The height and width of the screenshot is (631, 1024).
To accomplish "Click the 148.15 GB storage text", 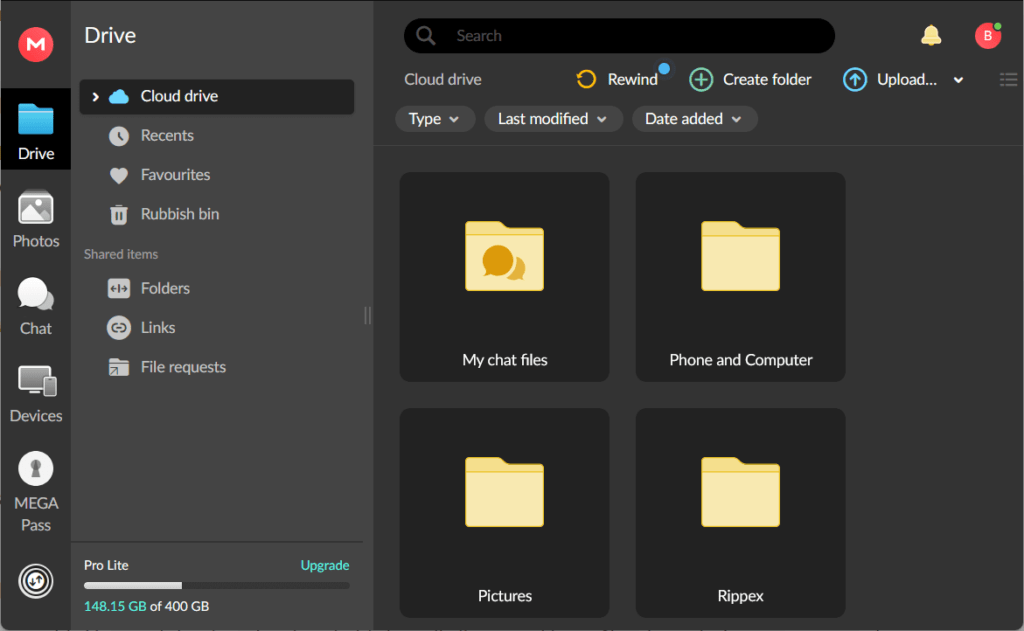I will point(115,606).
